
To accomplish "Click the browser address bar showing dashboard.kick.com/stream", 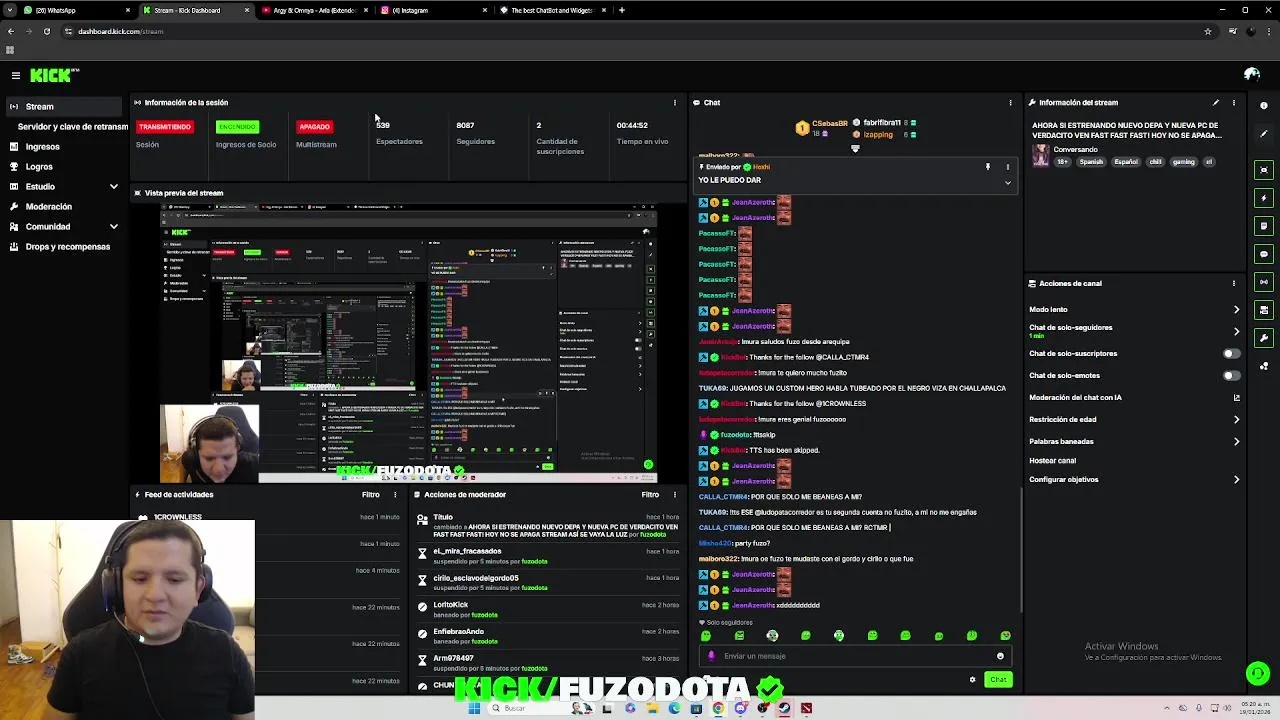I will tap(630, 31).
